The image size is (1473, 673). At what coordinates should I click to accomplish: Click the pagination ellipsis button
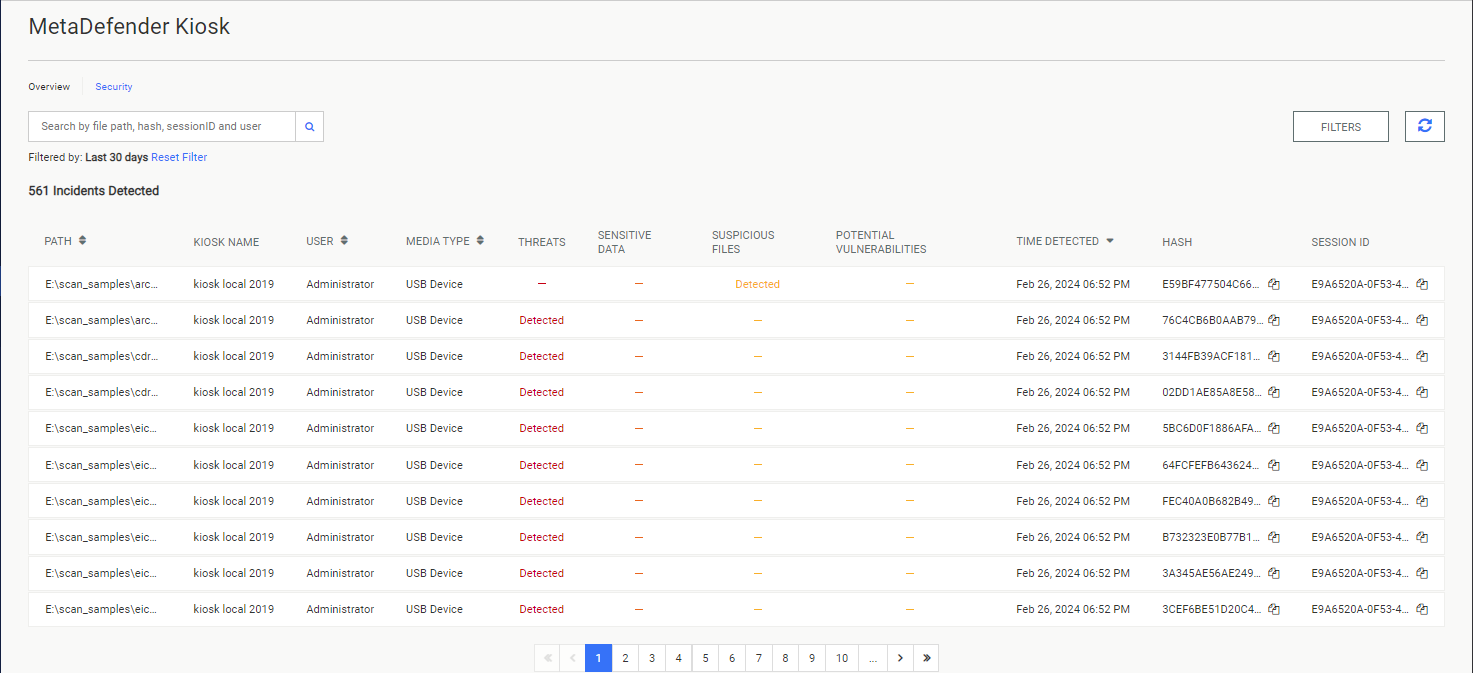873,658
